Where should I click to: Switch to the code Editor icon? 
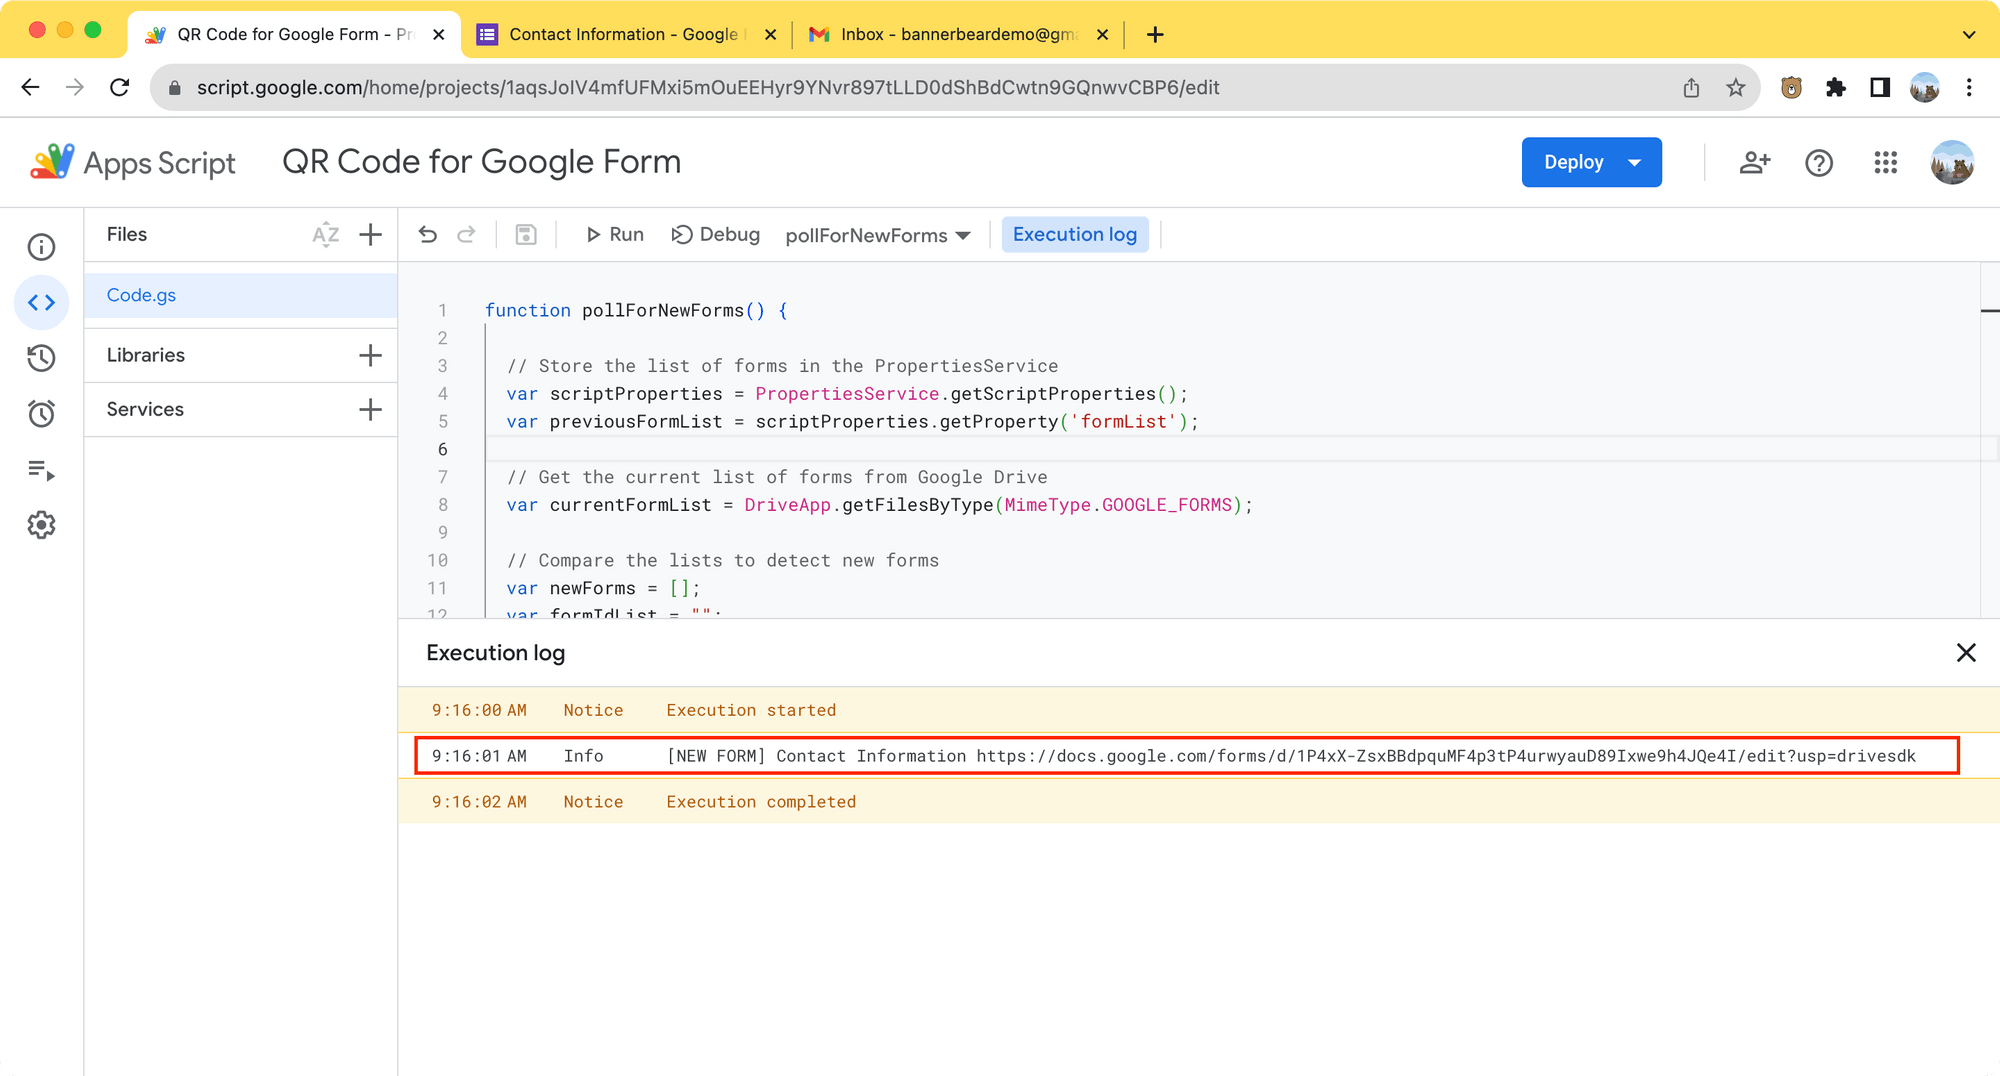click(x=41, y=302)
